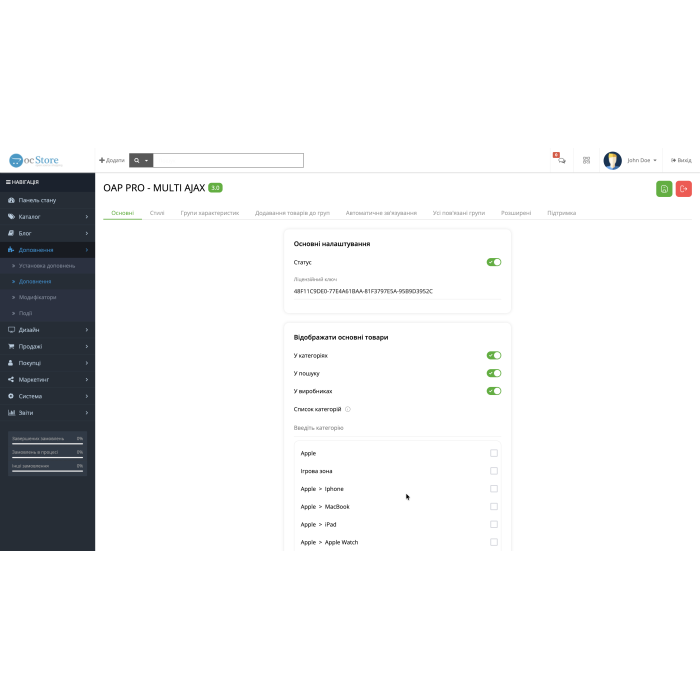Click the completed orders progress bar
This screenshot has height=700, width=700.
[x=47, y=444]
